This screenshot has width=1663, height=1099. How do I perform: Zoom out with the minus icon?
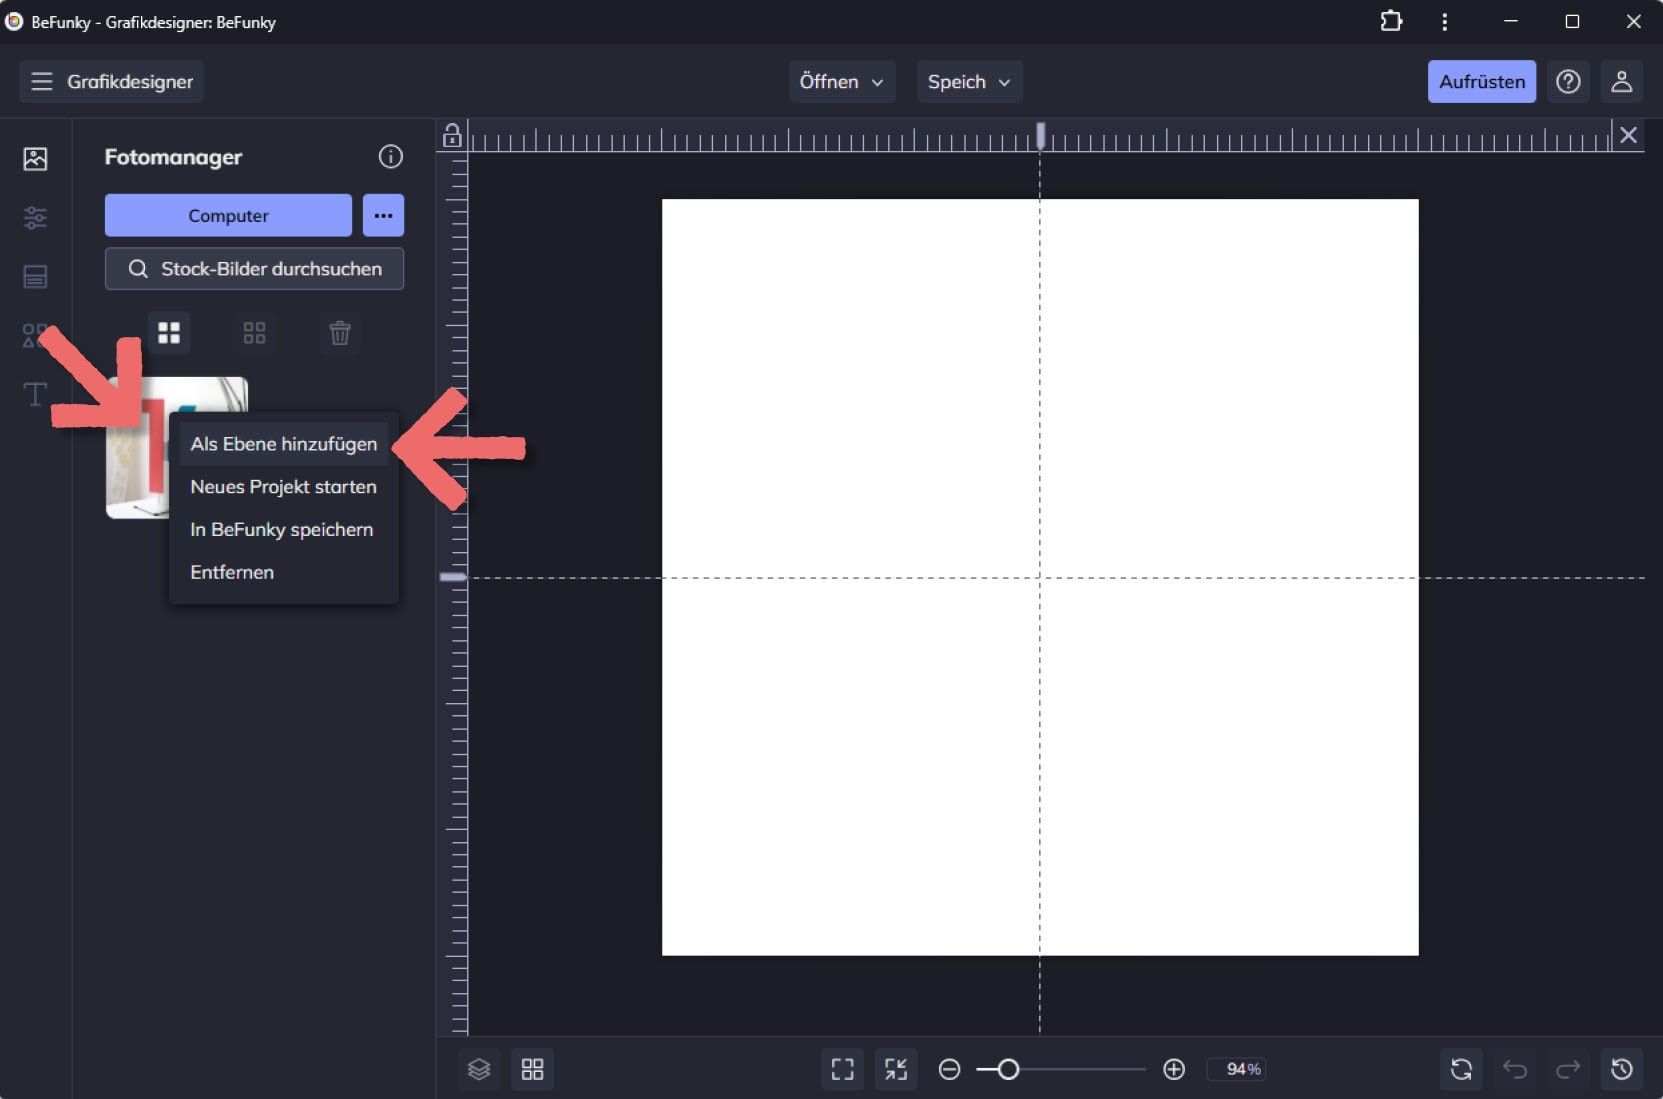pos(949,1069)
